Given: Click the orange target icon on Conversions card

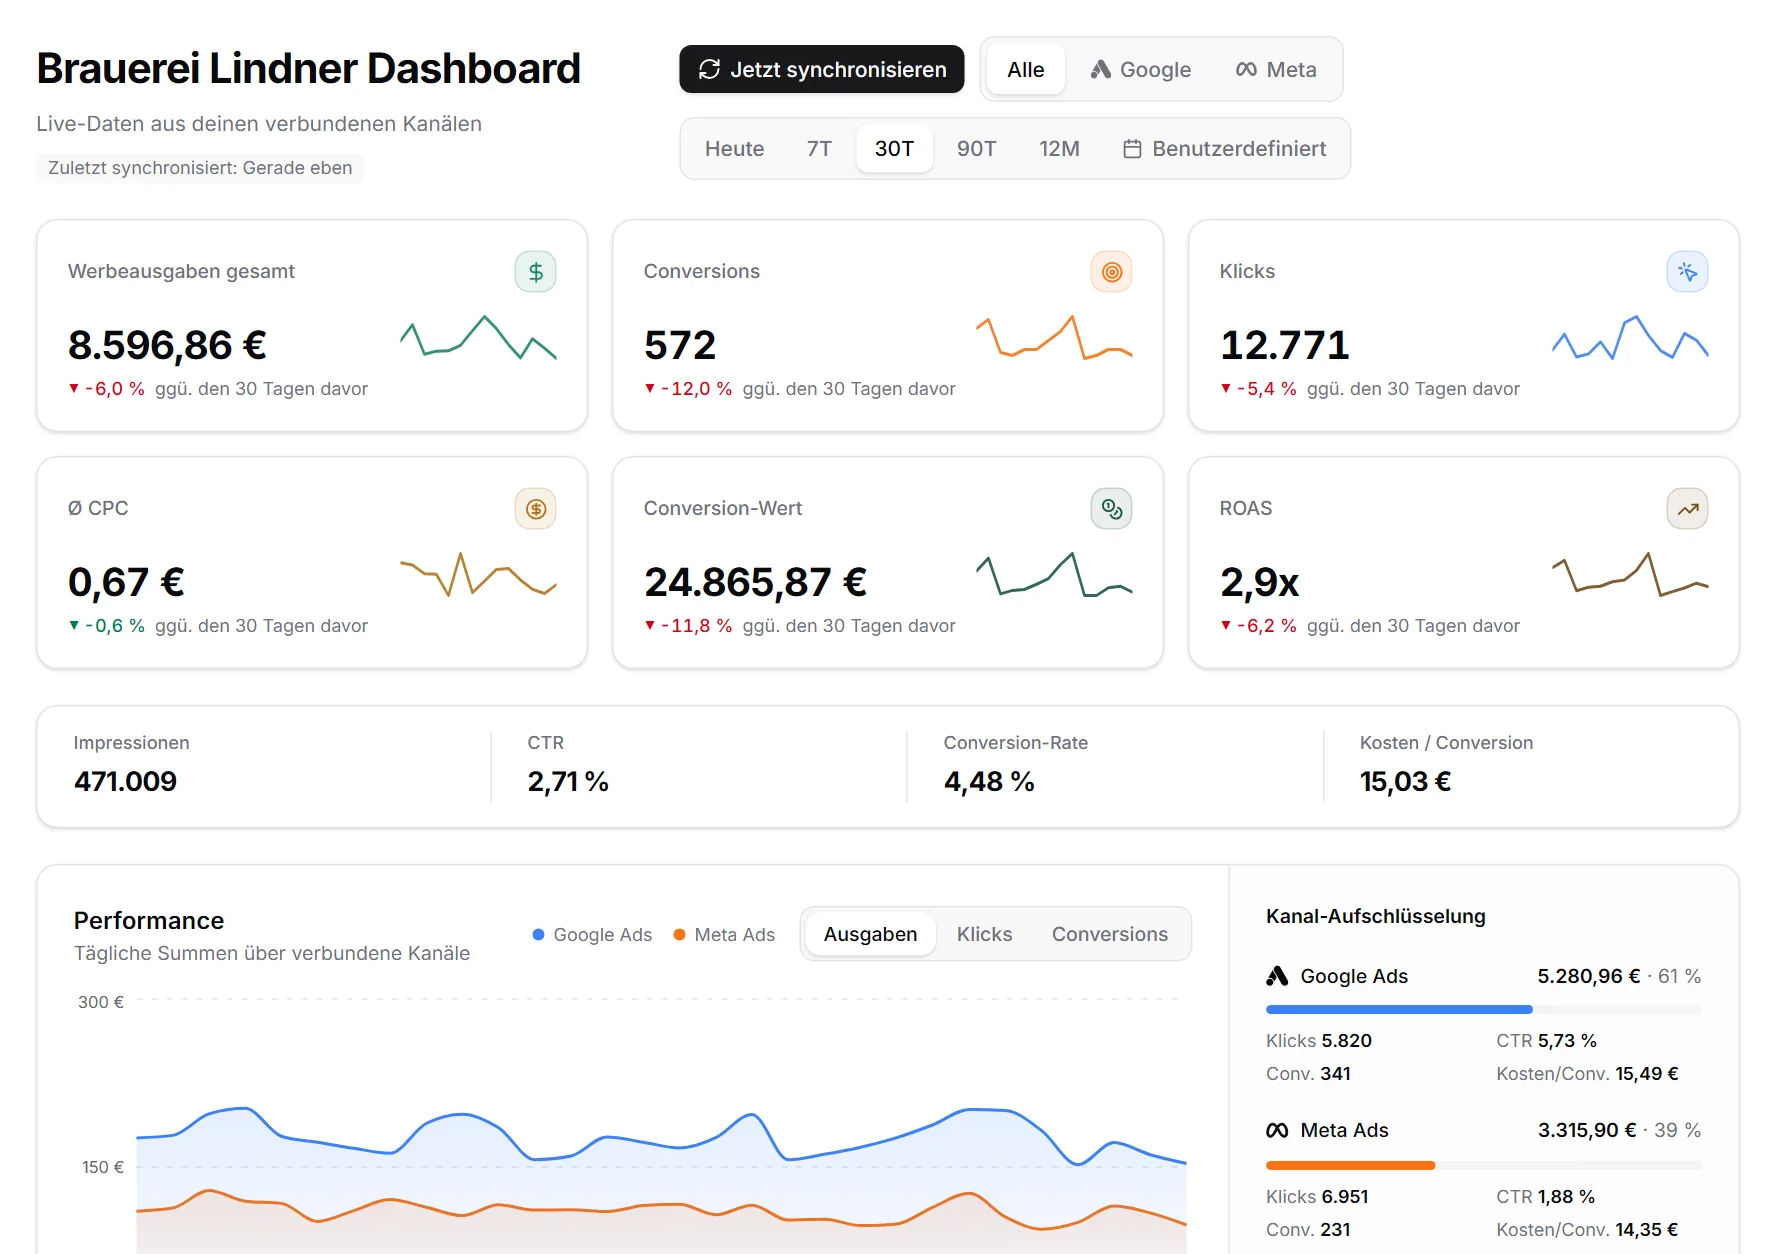Looking at the screenshot, I should pos(1111,272).
